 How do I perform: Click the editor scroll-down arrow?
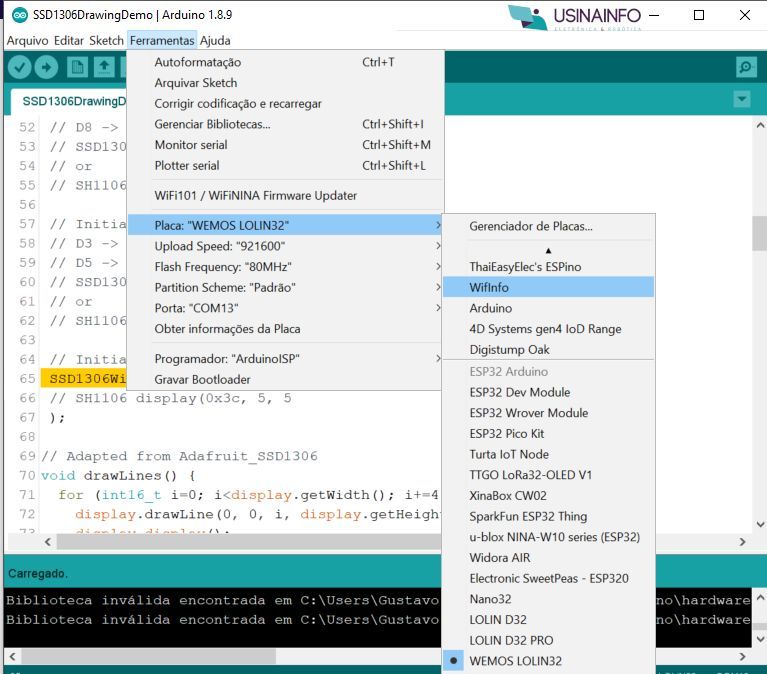click(x=760, y=524)
